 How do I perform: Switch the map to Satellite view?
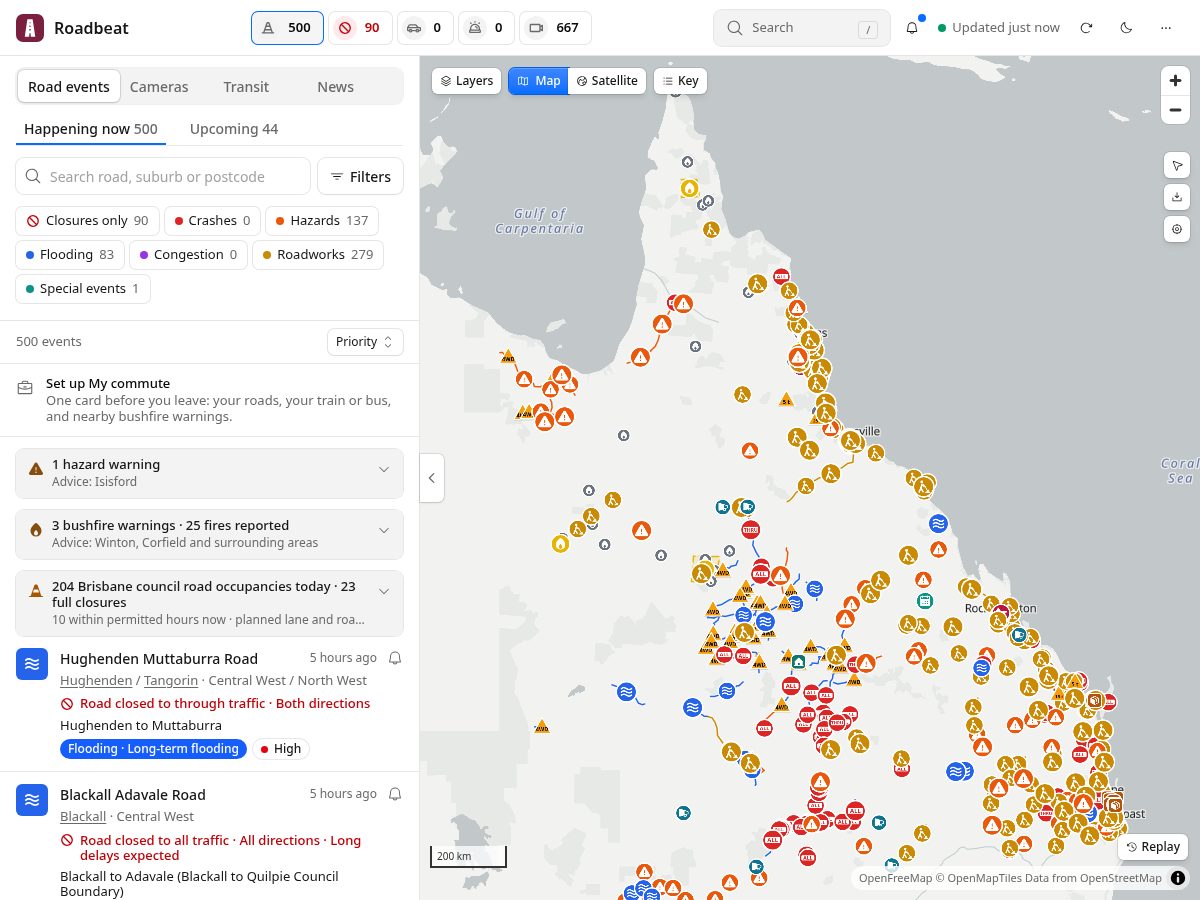607,81
